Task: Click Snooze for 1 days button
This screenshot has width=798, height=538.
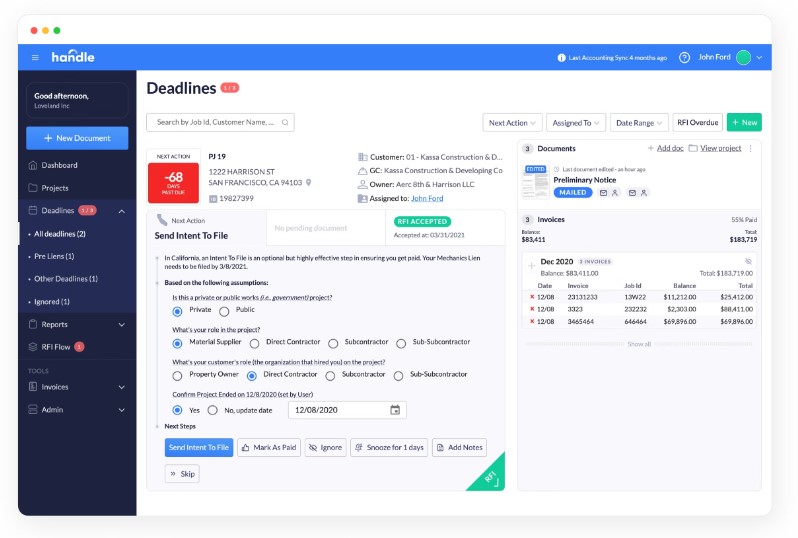Action: tap(389, 447)
